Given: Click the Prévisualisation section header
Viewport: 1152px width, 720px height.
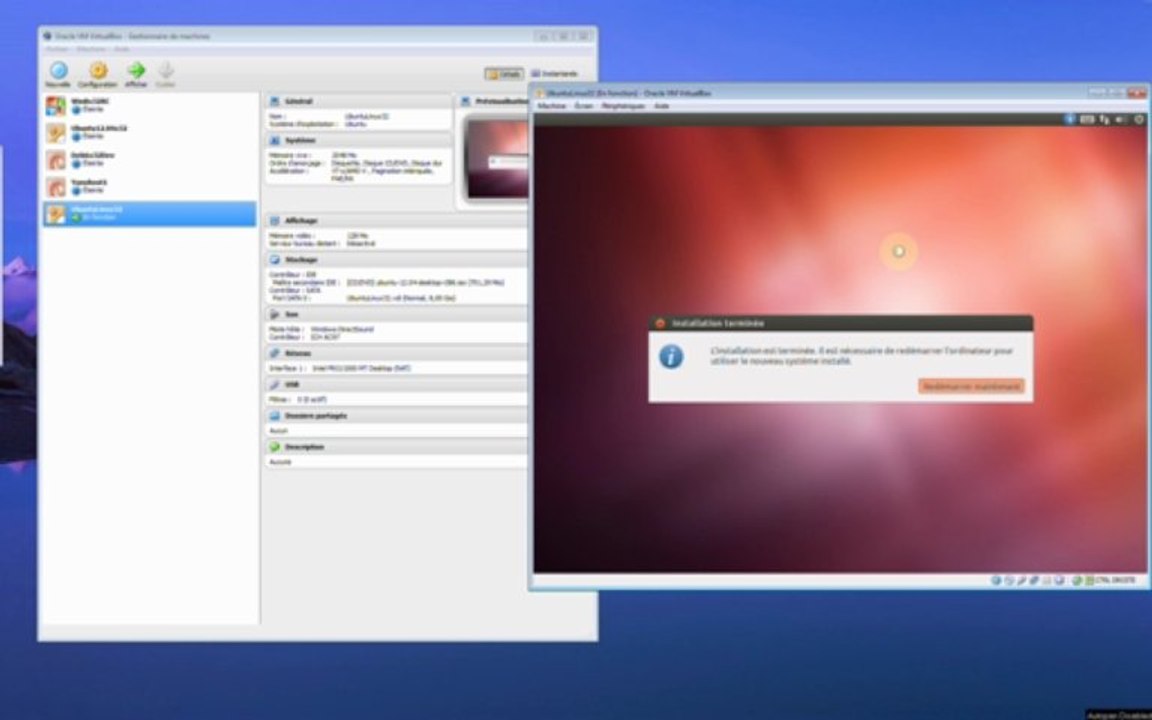Looking at the screenshot, I should (494, 101).
